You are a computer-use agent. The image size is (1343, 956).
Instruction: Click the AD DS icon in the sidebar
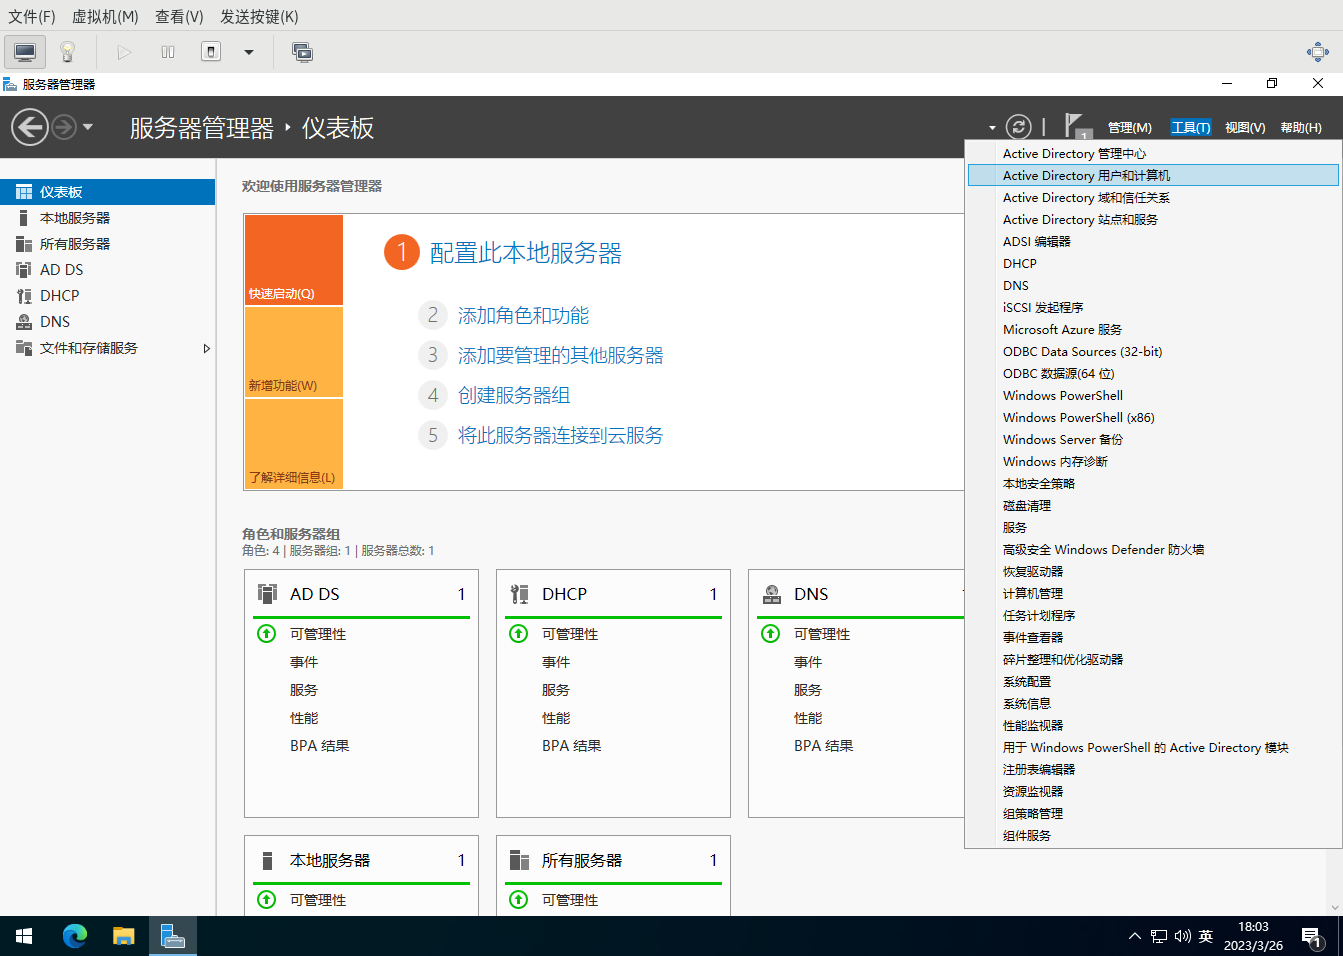click(23, 270)
